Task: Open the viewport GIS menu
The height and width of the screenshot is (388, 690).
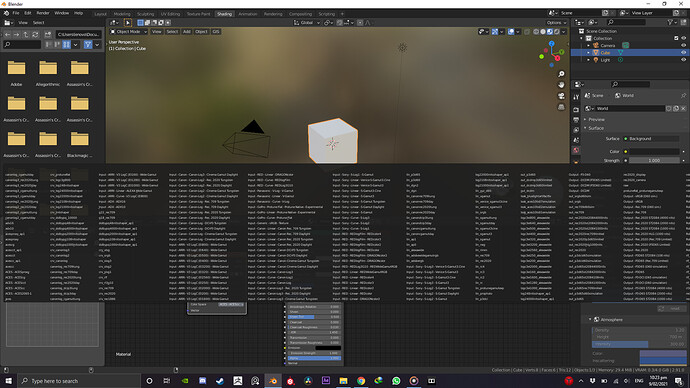Action: click(x=216, y=32)
